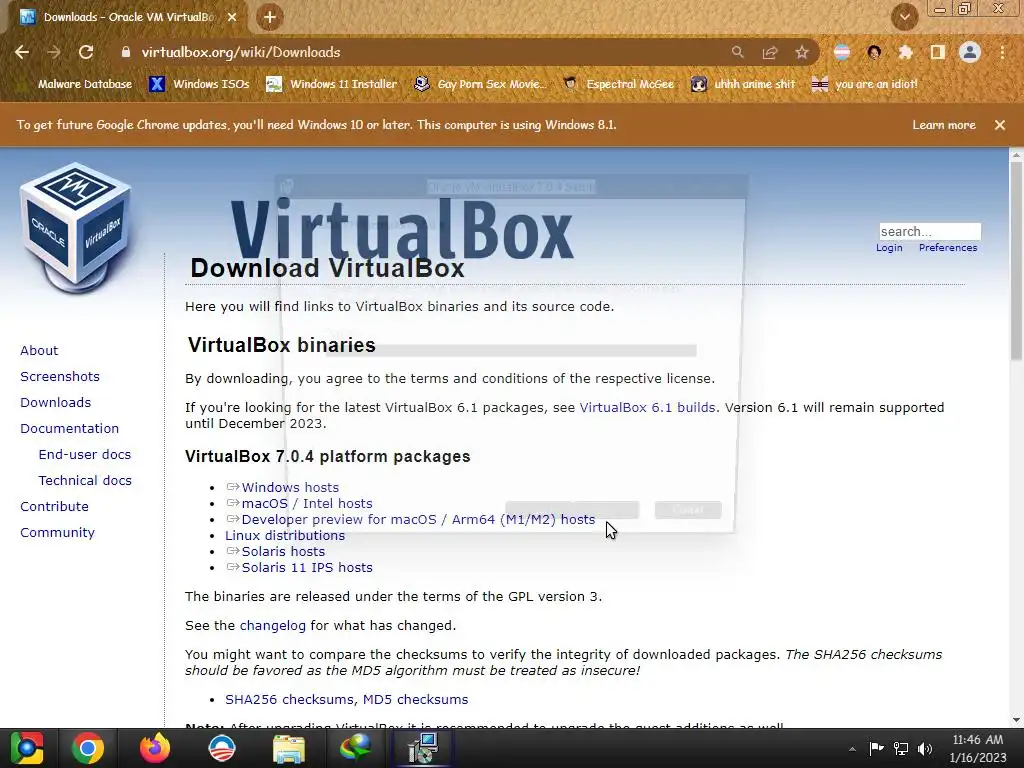The width and height of the screenshot is (1024, 768).
Task: Open the Start button on taskbar
Action: click(x=26, y=748)
